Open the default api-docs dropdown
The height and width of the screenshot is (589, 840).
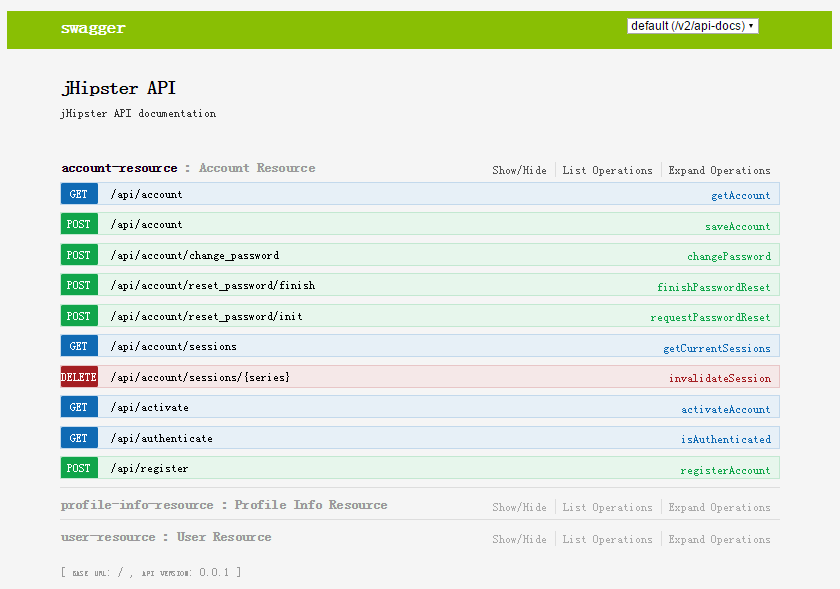tap(692, 26)
